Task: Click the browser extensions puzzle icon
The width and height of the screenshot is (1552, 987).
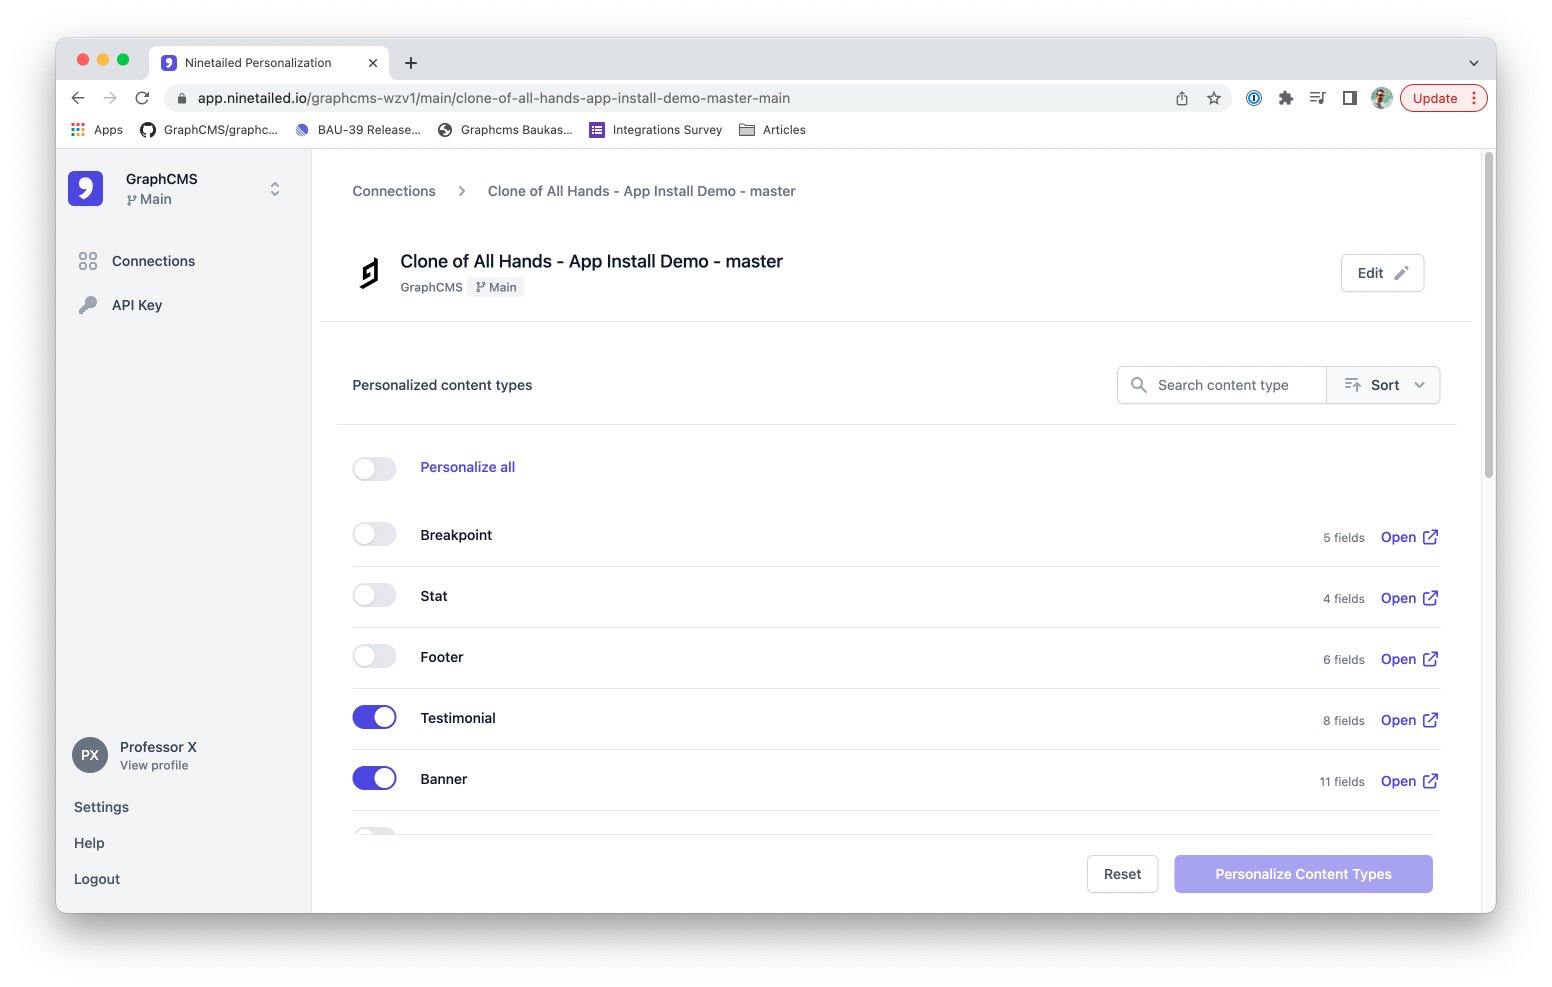Action: click(x=1286, y=98)
